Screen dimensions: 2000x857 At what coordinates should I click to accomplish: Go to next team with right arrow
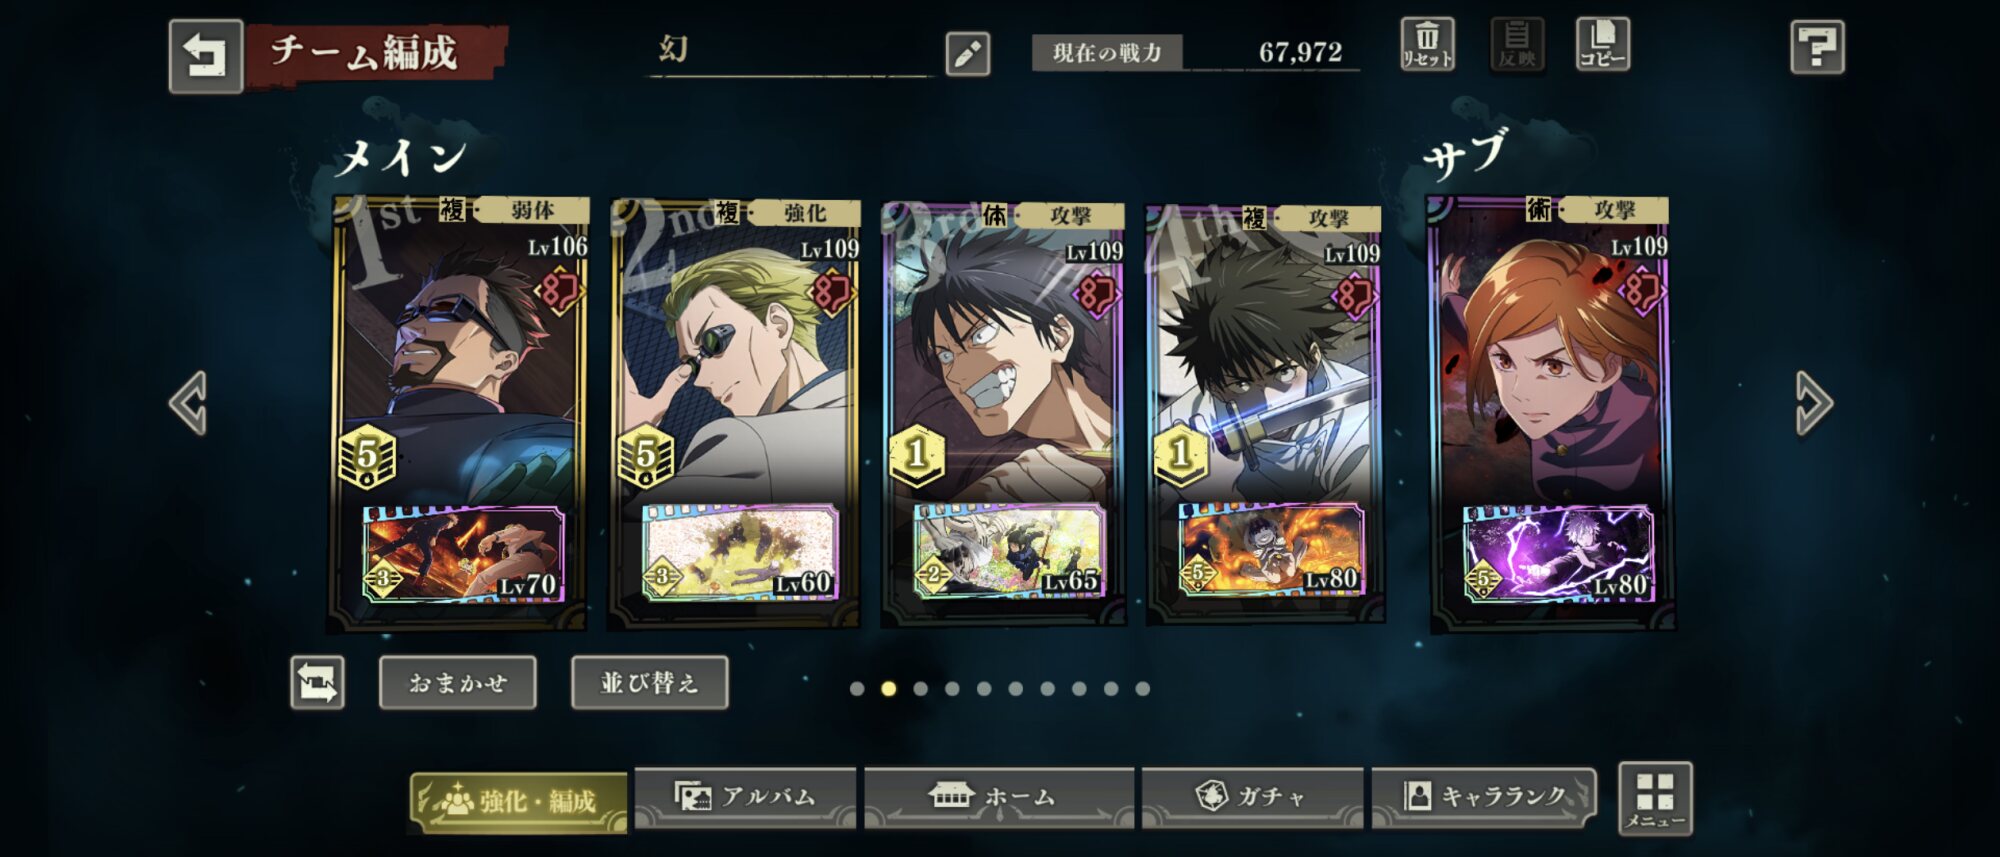[1813, 403]
